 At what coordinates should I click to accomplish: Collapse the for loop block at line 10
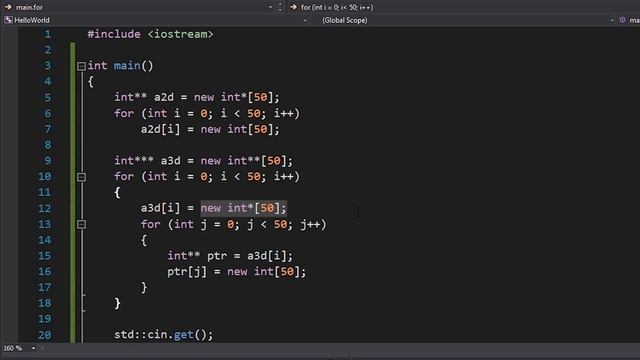pos(81,177)
